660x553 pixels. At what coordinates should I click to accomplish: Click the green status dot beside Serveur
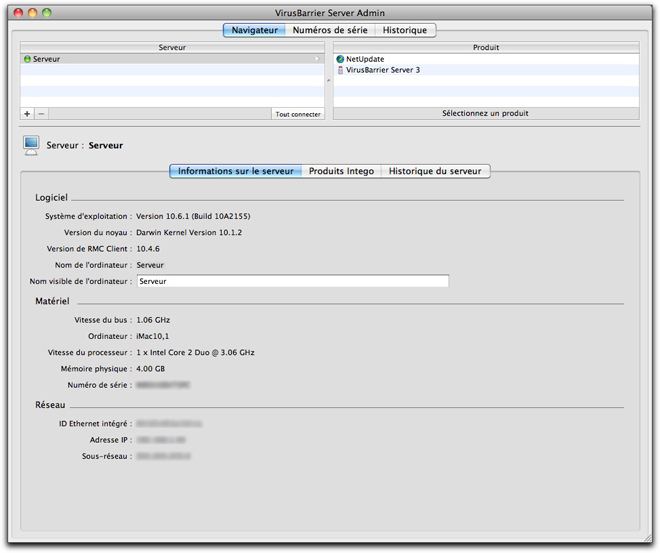point(27,59)
